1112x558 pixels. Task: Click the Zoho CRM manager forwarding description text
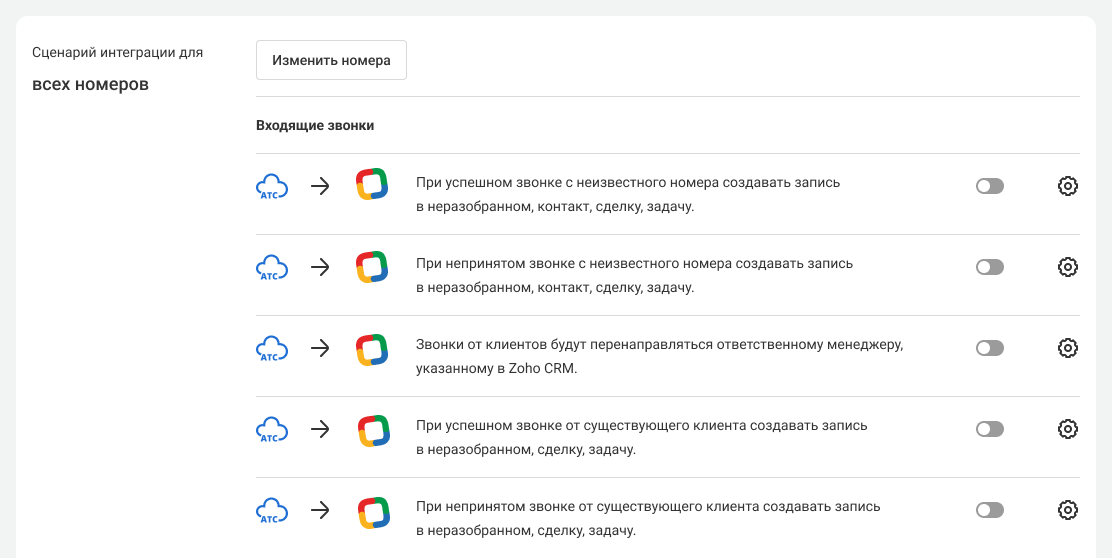[x=659, y=356]
